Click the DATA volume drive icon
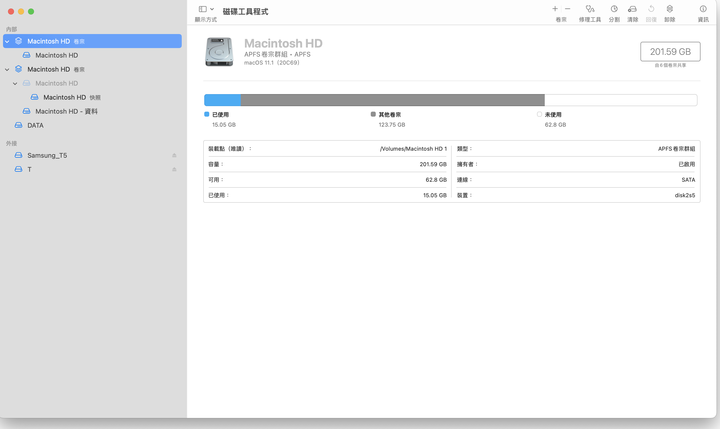The height and width of the screenshot is (429, 720). pos(18,125)
